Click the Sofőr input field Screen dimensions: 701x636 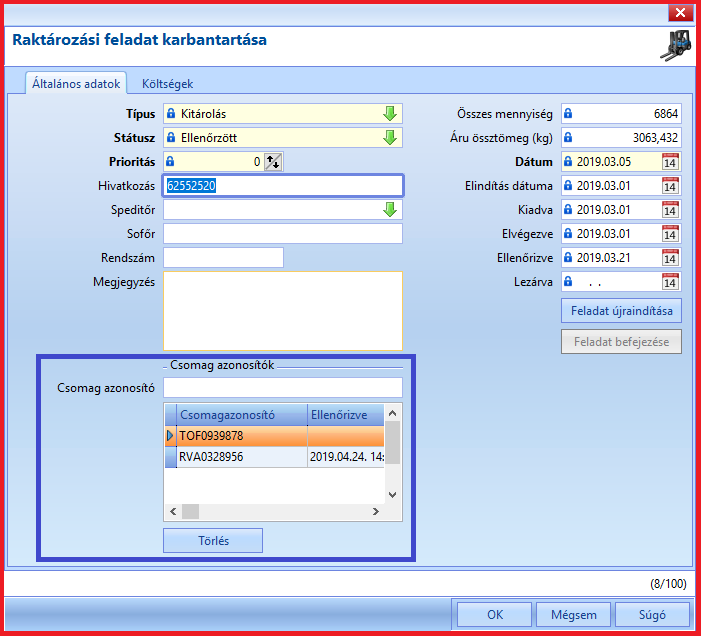(283, 234)
